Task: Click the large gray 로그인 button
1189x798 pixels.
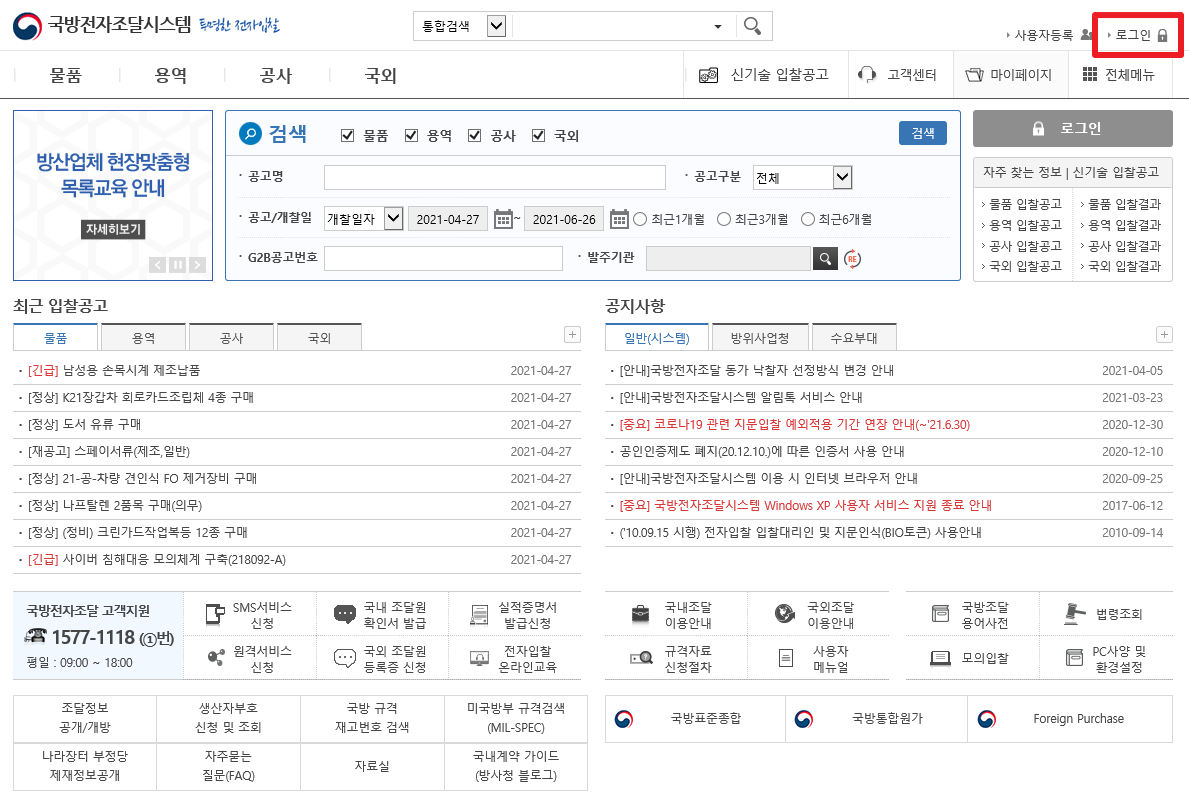Action: click(1072, 128)
